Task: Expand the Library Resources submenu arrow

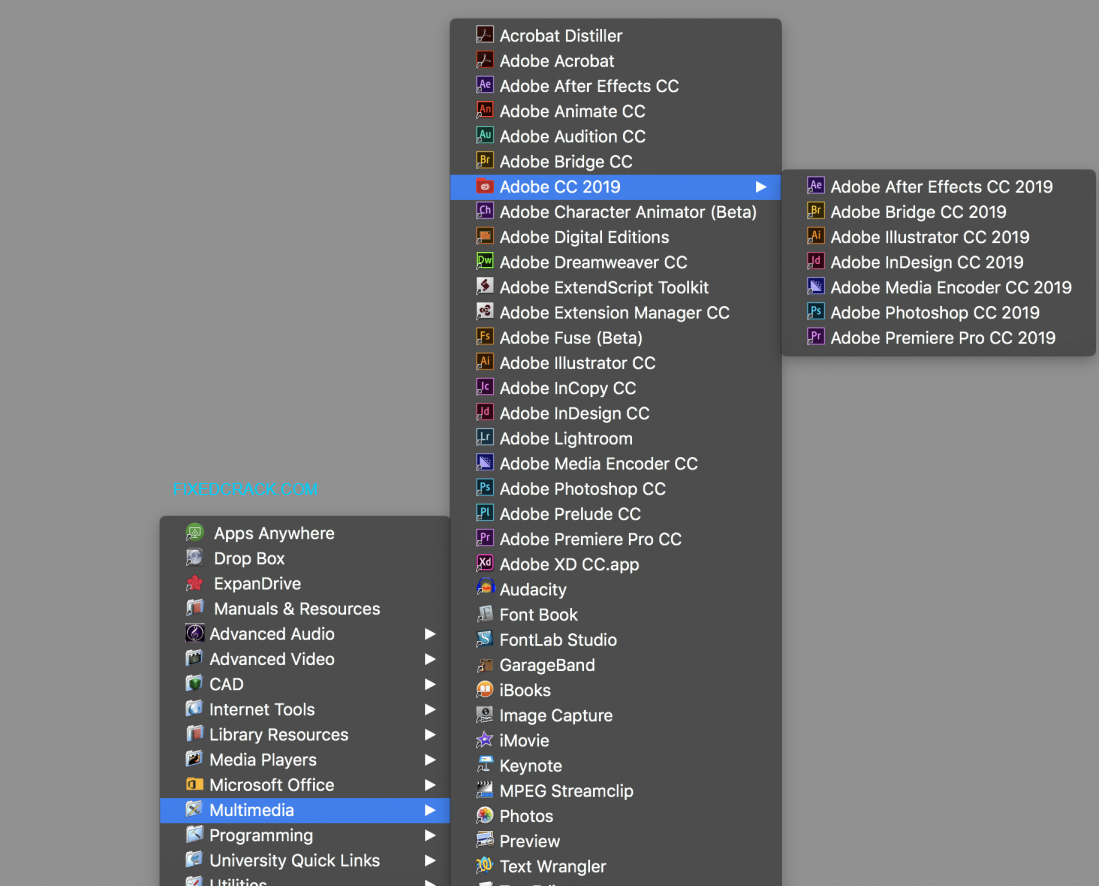Action: (x=430, y=735)
